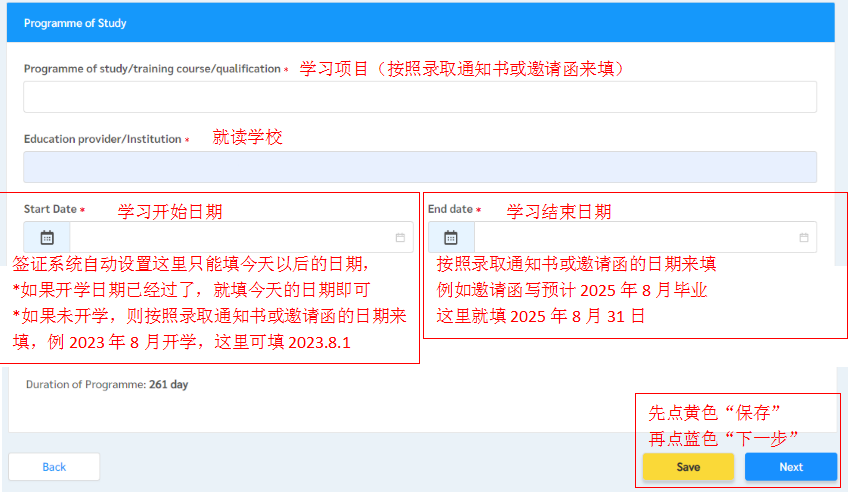848x494 pixels.
Task: Open the Start Date calendar picker button
Action: coord(47,238)
